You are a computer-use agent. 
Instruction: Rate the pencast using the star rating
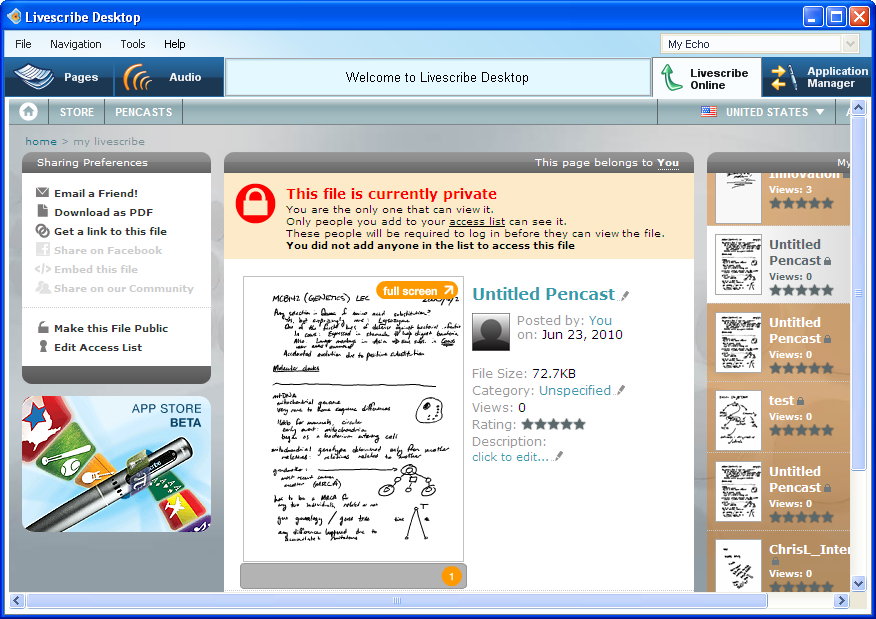[x=553, y=424]
